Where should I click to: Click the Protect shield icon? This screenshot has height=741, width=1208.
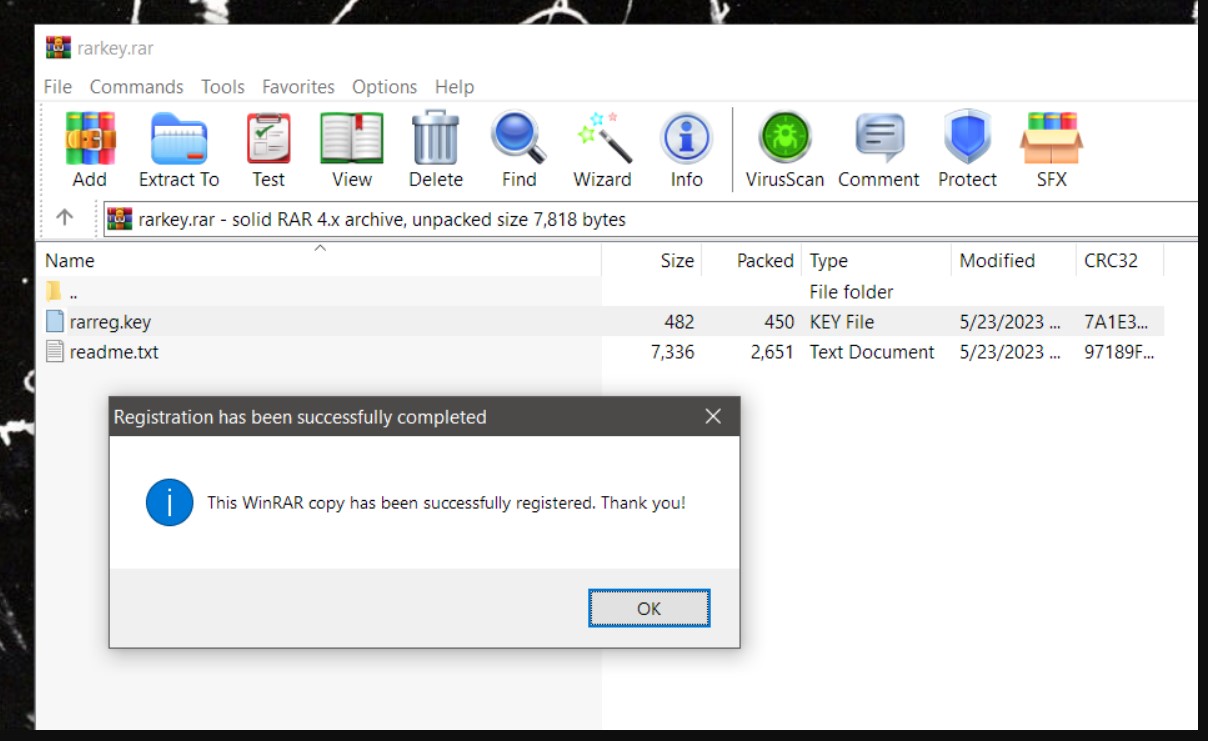point(967,140)
